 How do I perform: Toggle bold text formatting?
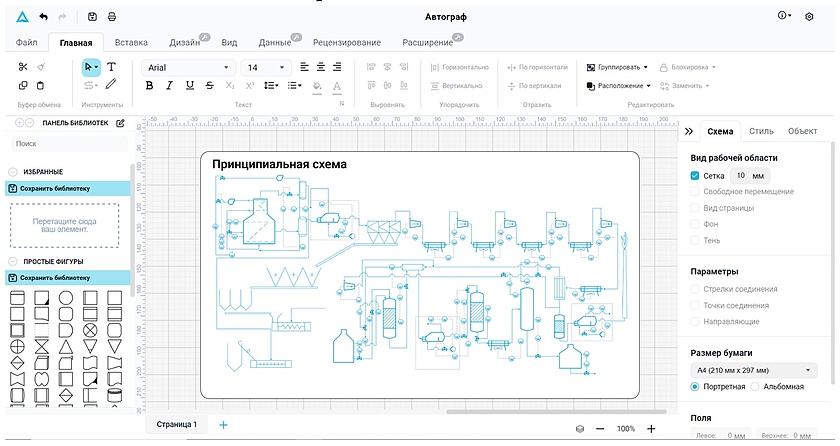(150, 86)
